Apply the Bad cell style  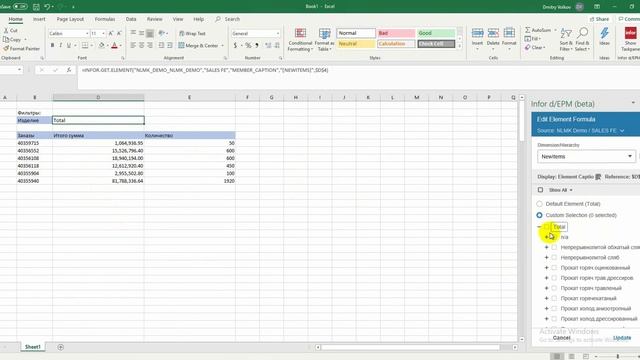tap(396, 33)
